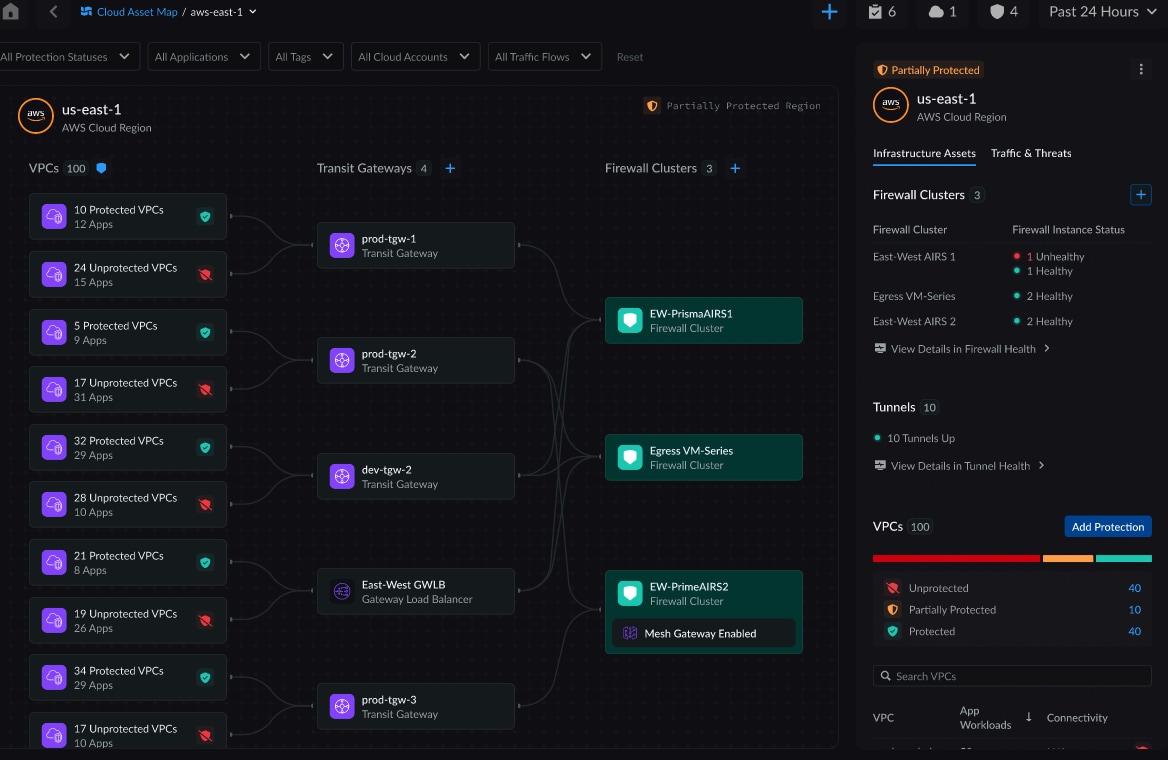Click the blue plus icon in top bar
The width and height of the screenshot is (1168, 760).
829,12
